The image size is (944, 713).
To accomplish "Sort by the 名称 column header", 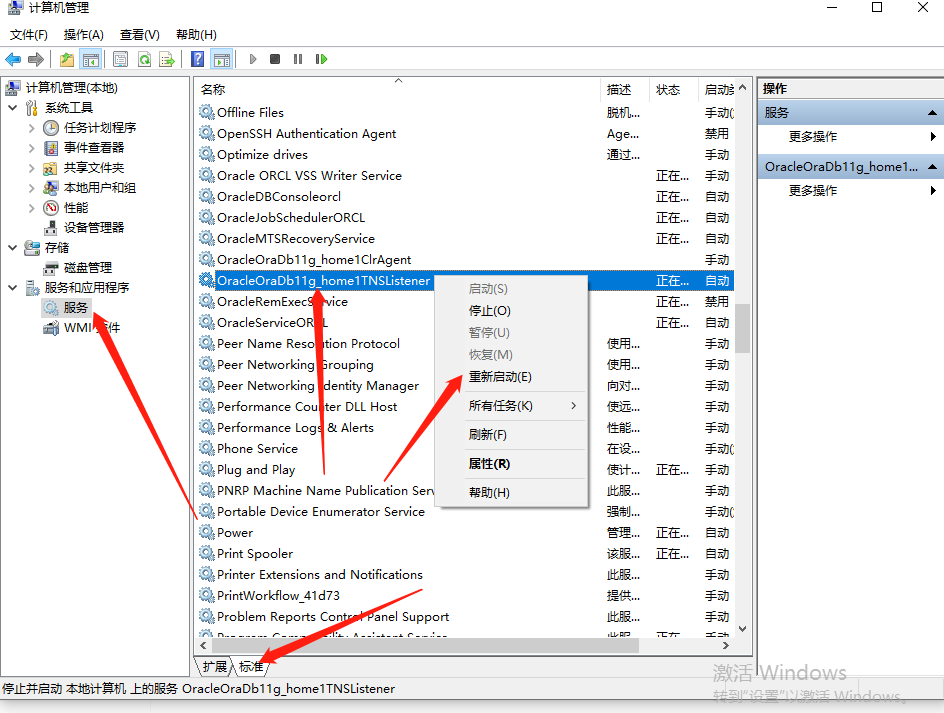I will 399,90.
